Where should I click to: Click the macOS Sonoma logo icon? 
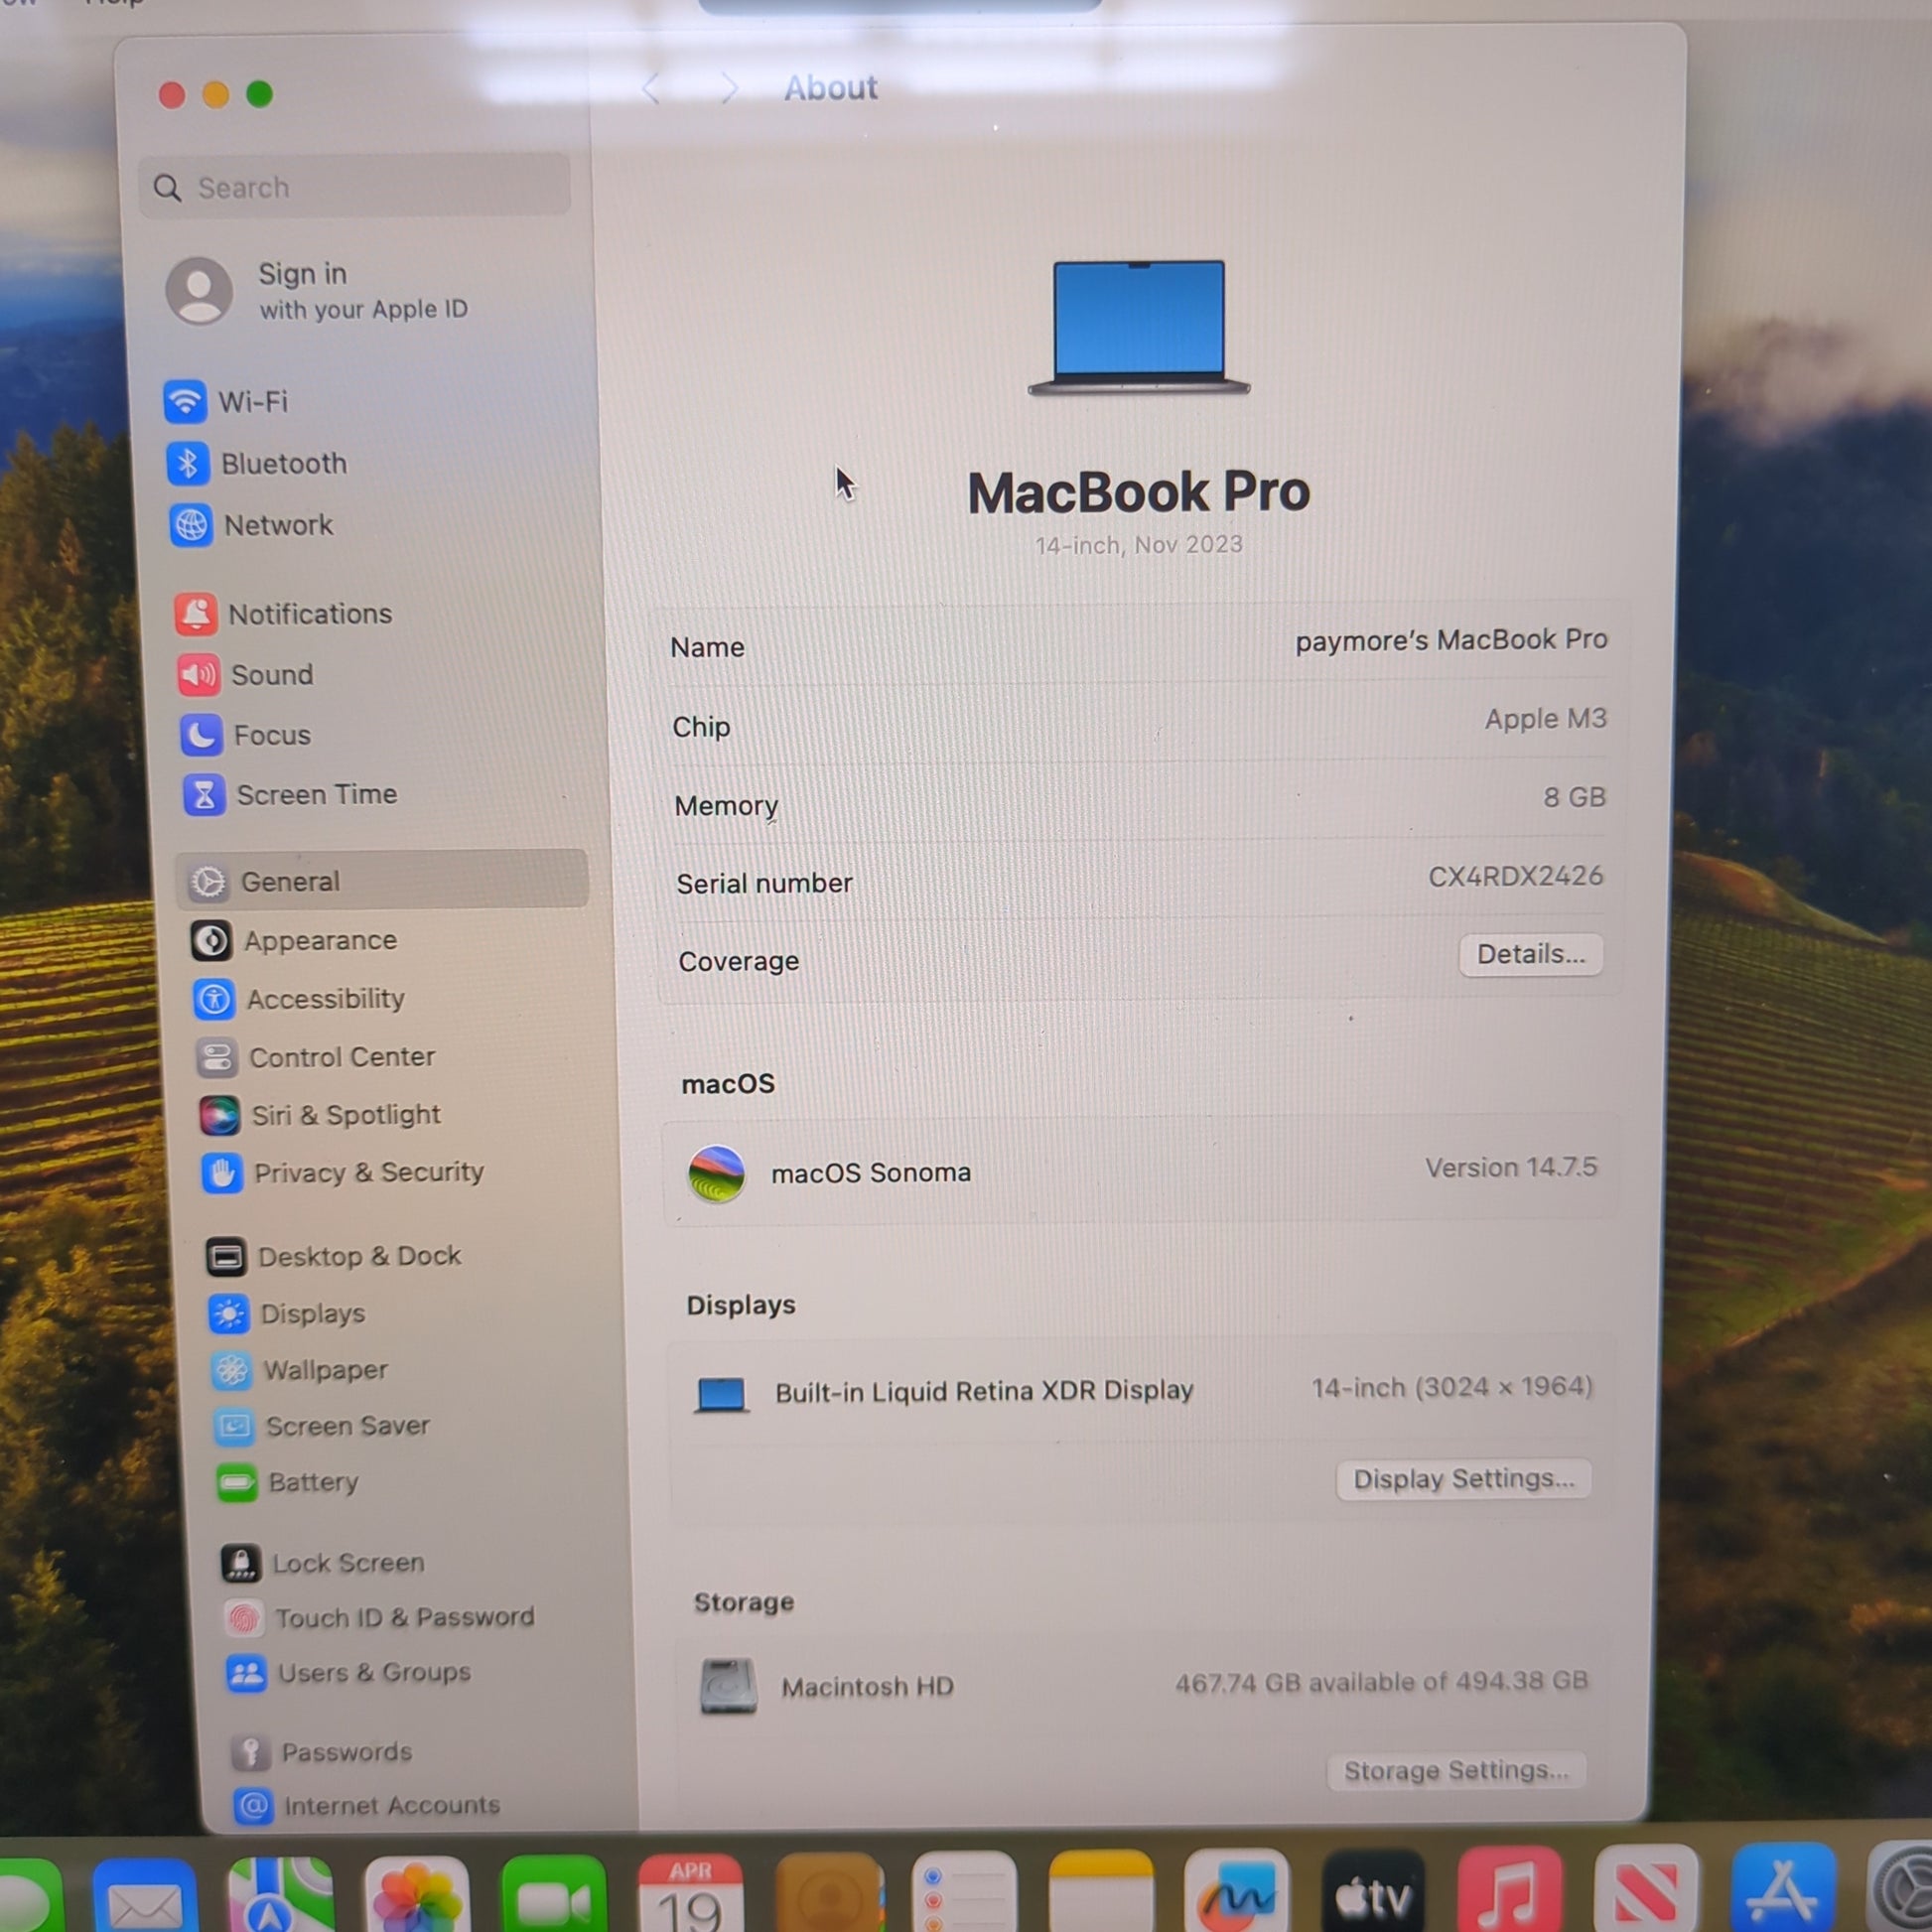point(716,1174)
